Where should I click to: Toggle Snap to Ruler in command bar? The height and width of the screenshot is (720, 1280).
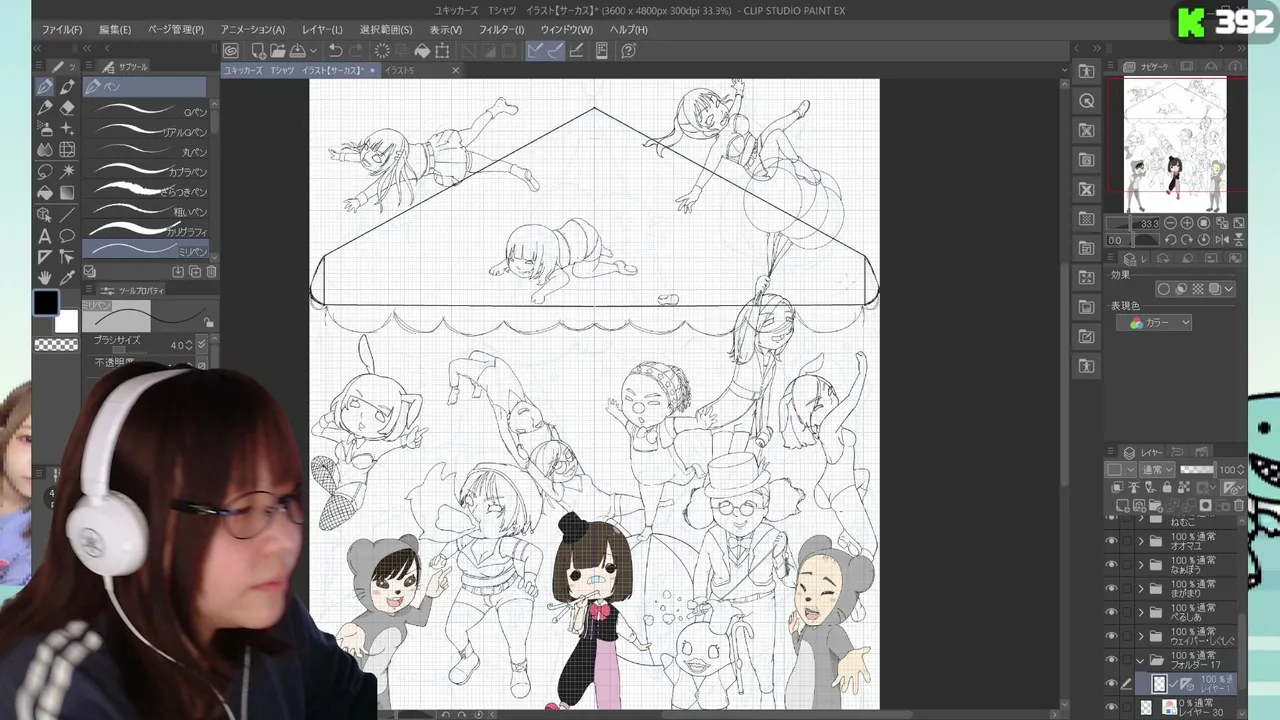coord(536,51)
